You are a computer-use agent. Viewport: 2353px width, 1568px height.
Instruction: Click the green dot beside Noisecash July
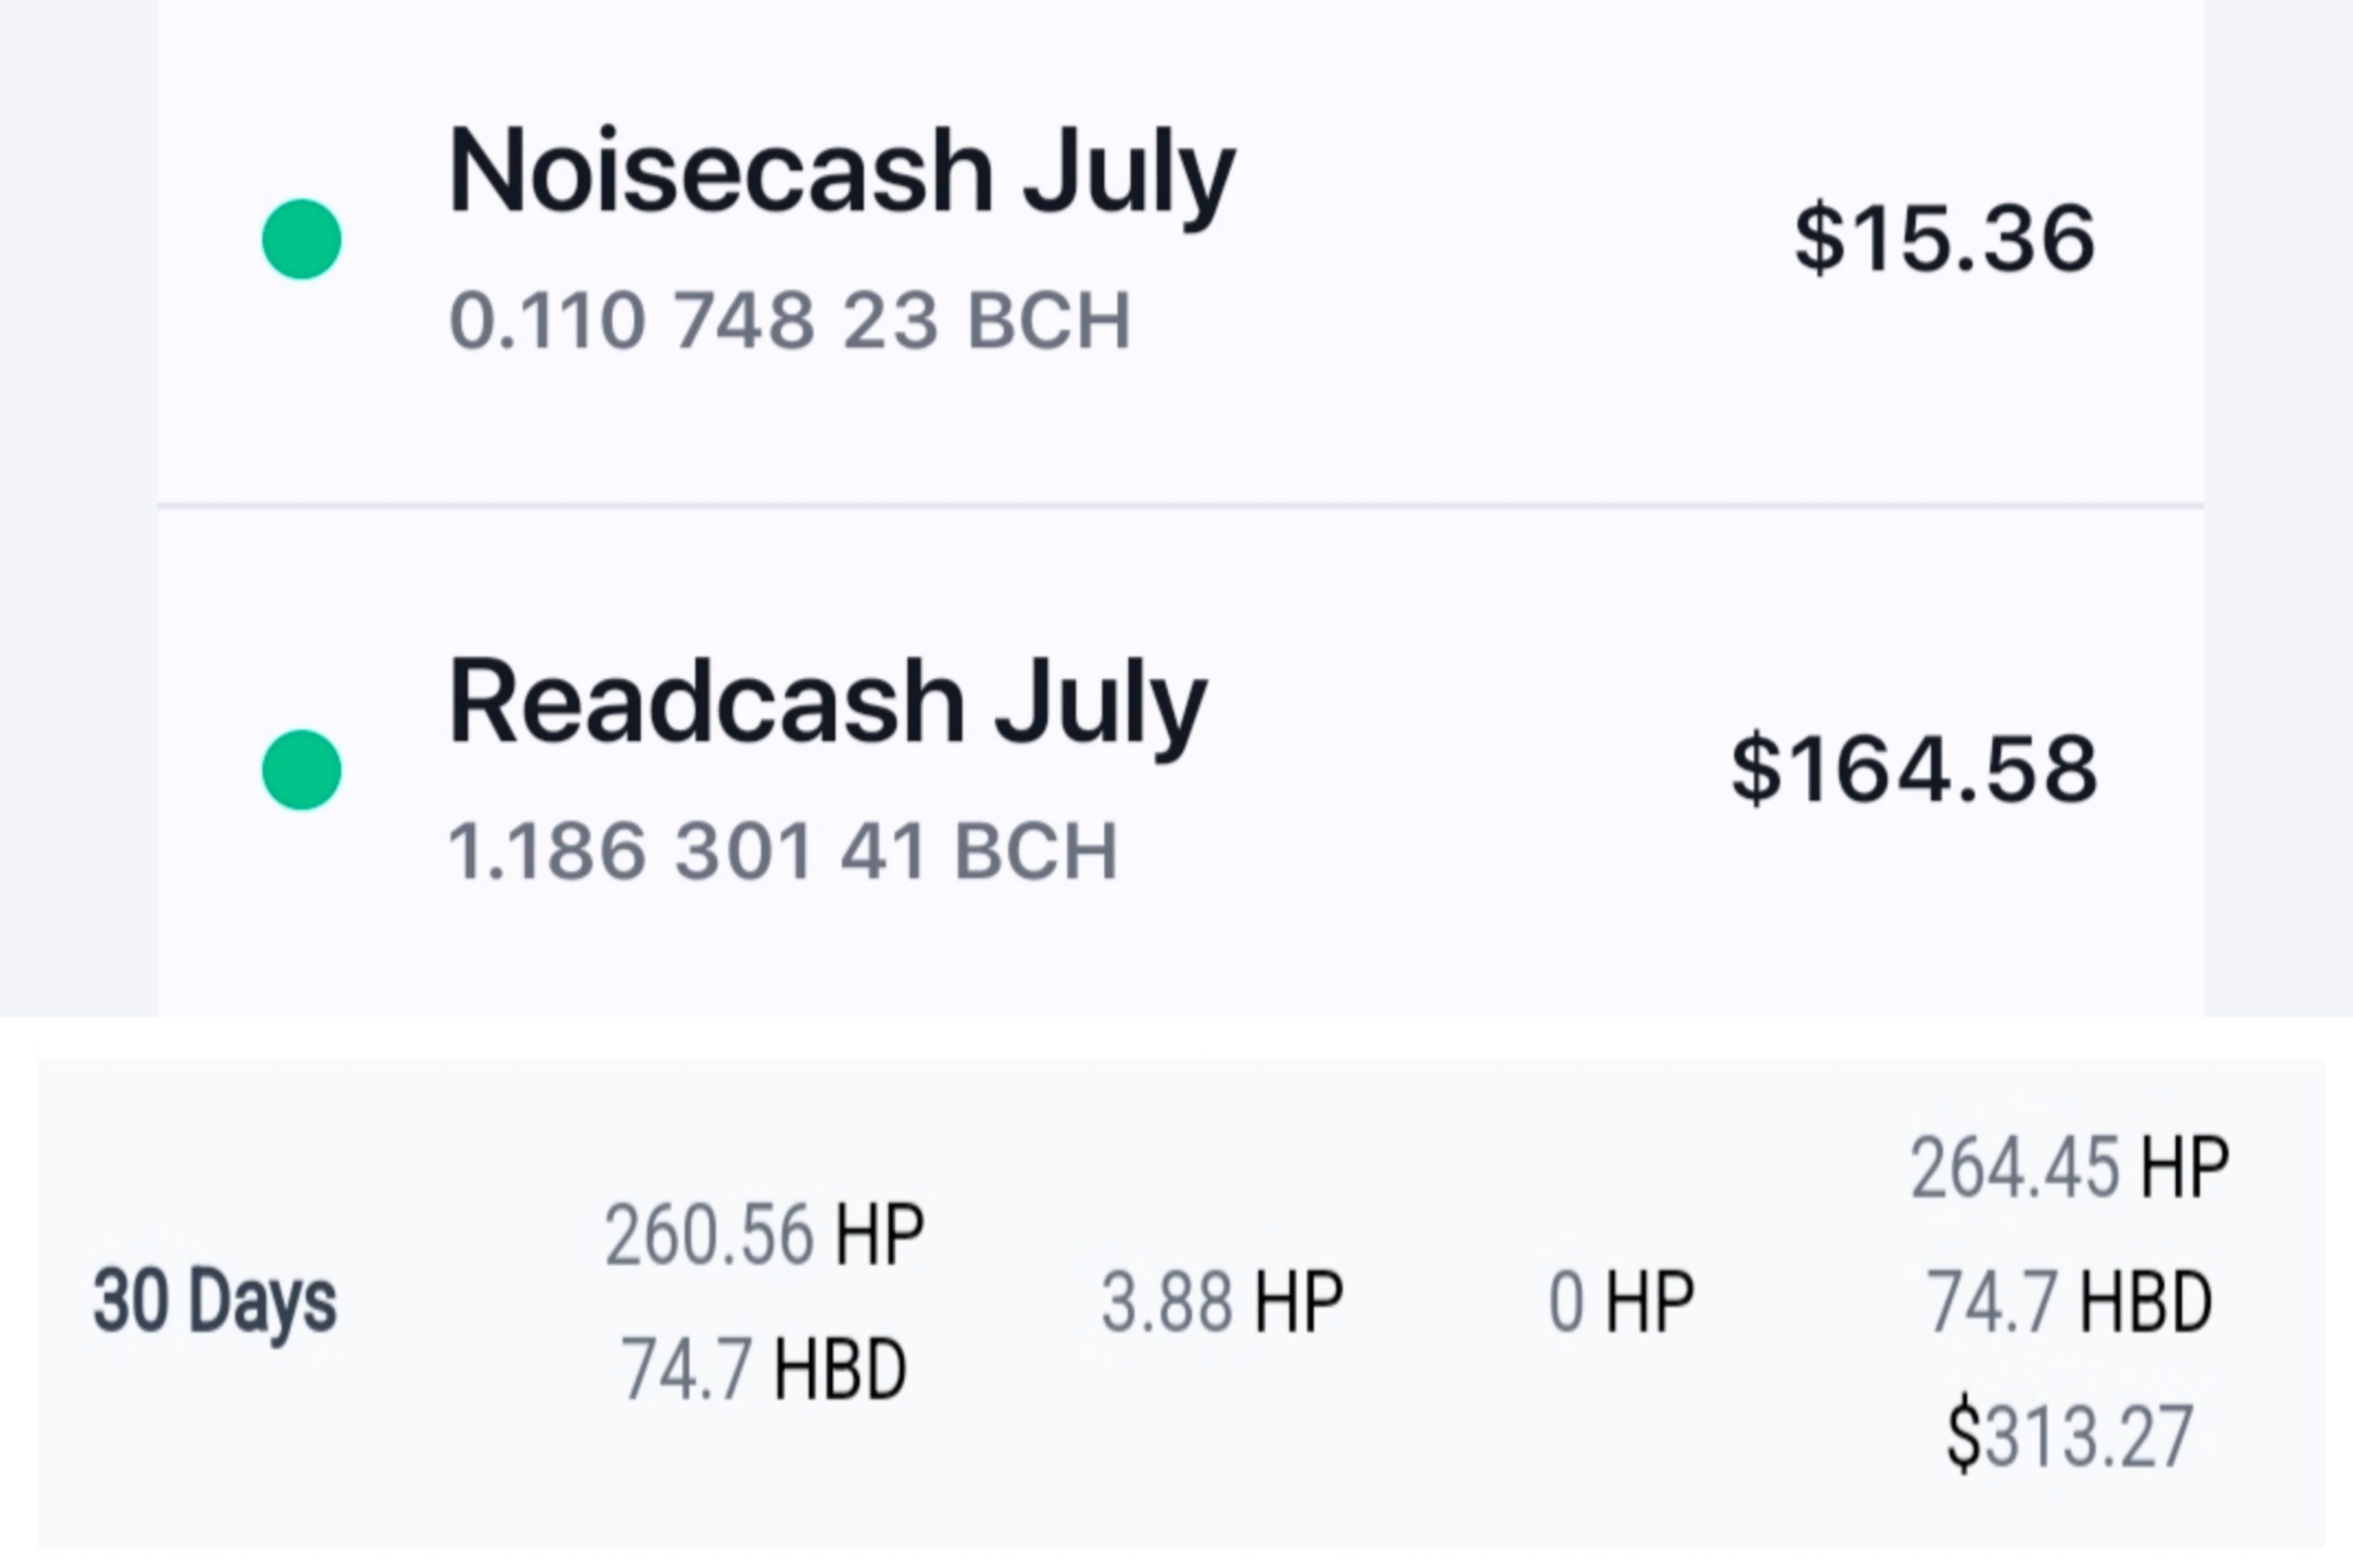tap(301, 239)
